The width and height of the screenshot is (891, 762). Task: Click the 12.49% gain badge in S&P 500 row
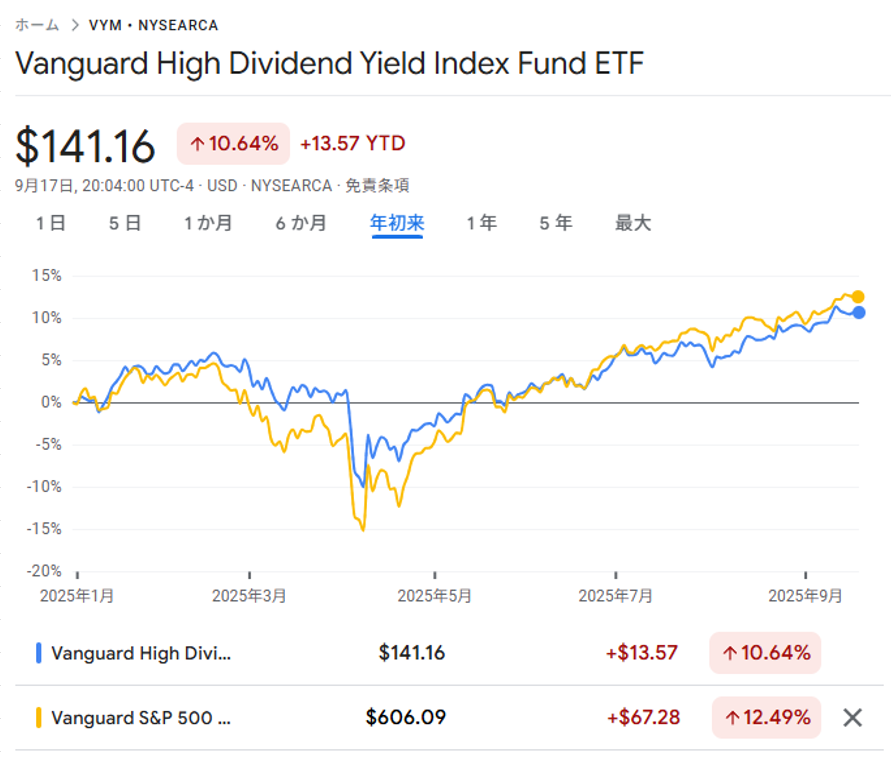pos(766,717)
